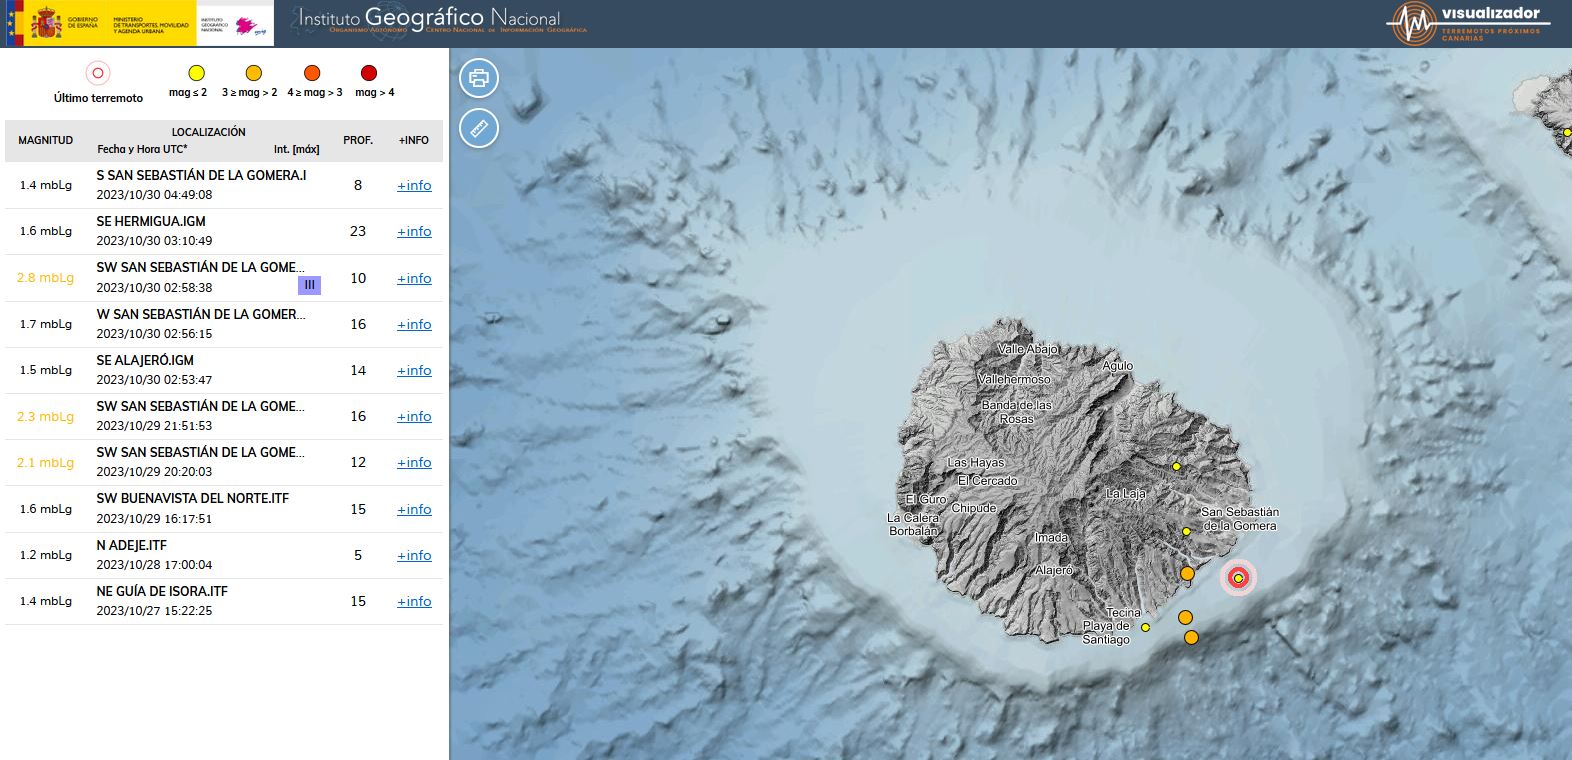Click the yellow marker near La Laja
This screenshot has width=1572, height=760.
(1176, 467)
